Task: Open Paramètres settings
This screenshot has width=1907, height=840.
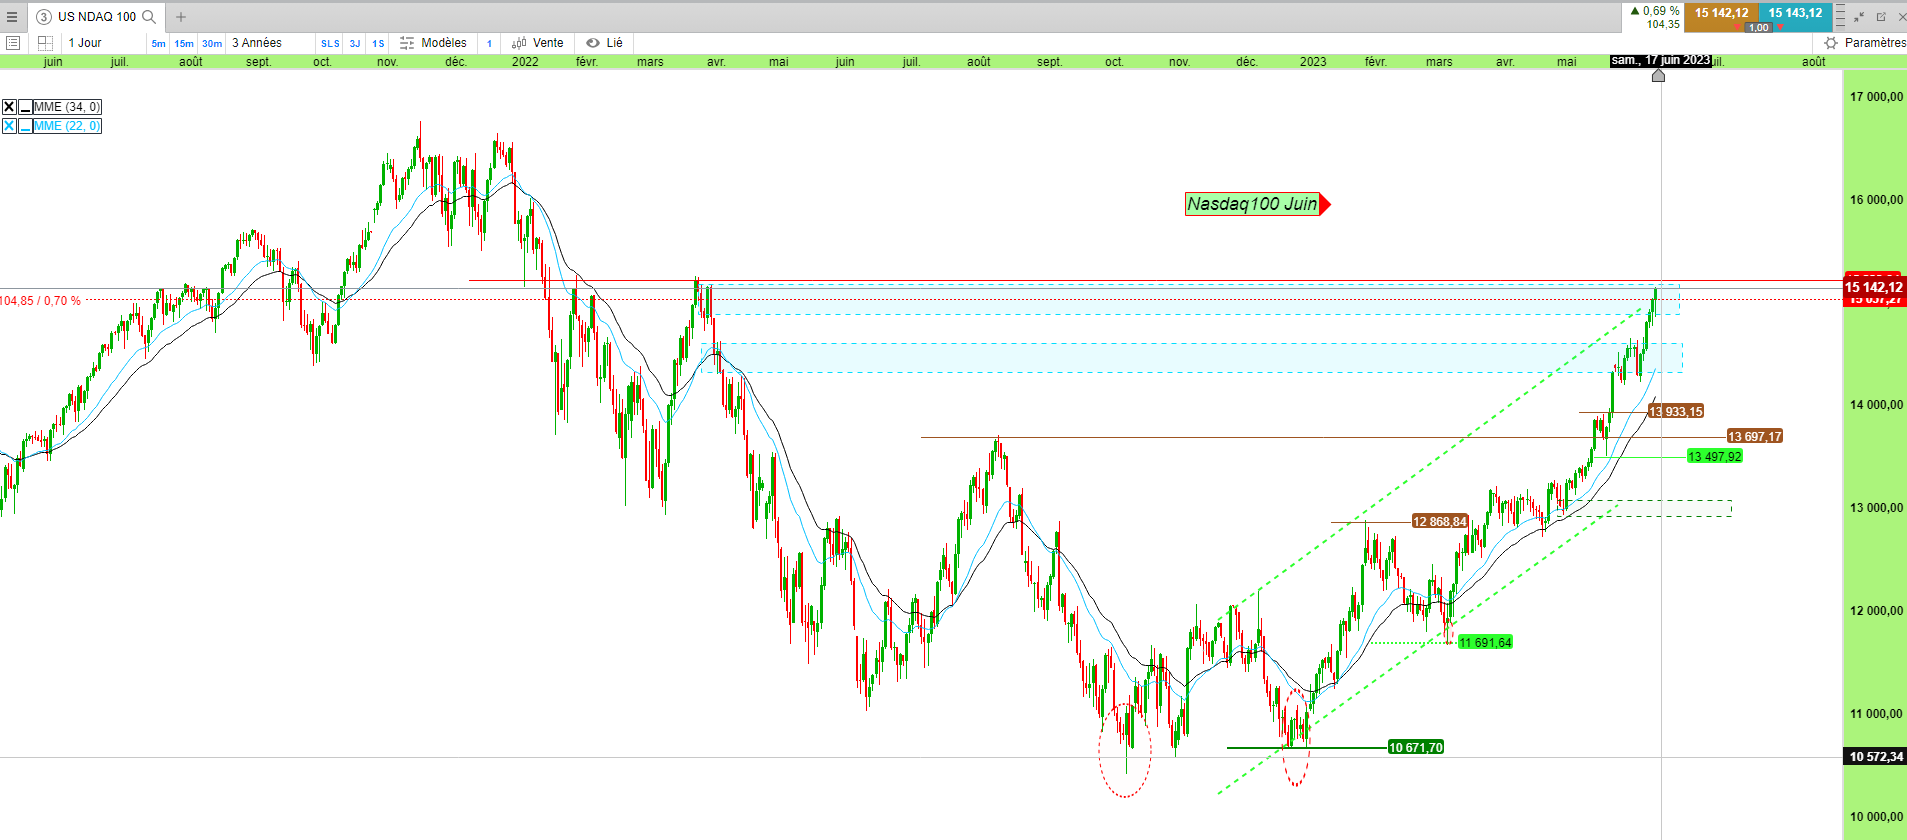Action: click(1865, 43)
